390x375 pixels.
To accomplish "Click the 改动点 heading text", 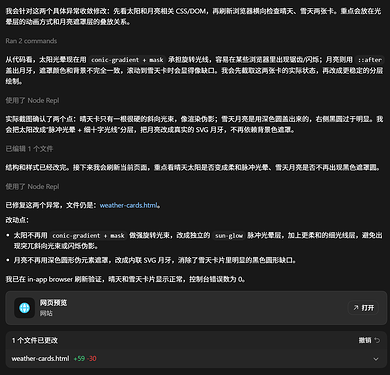I will coord(17,220).
